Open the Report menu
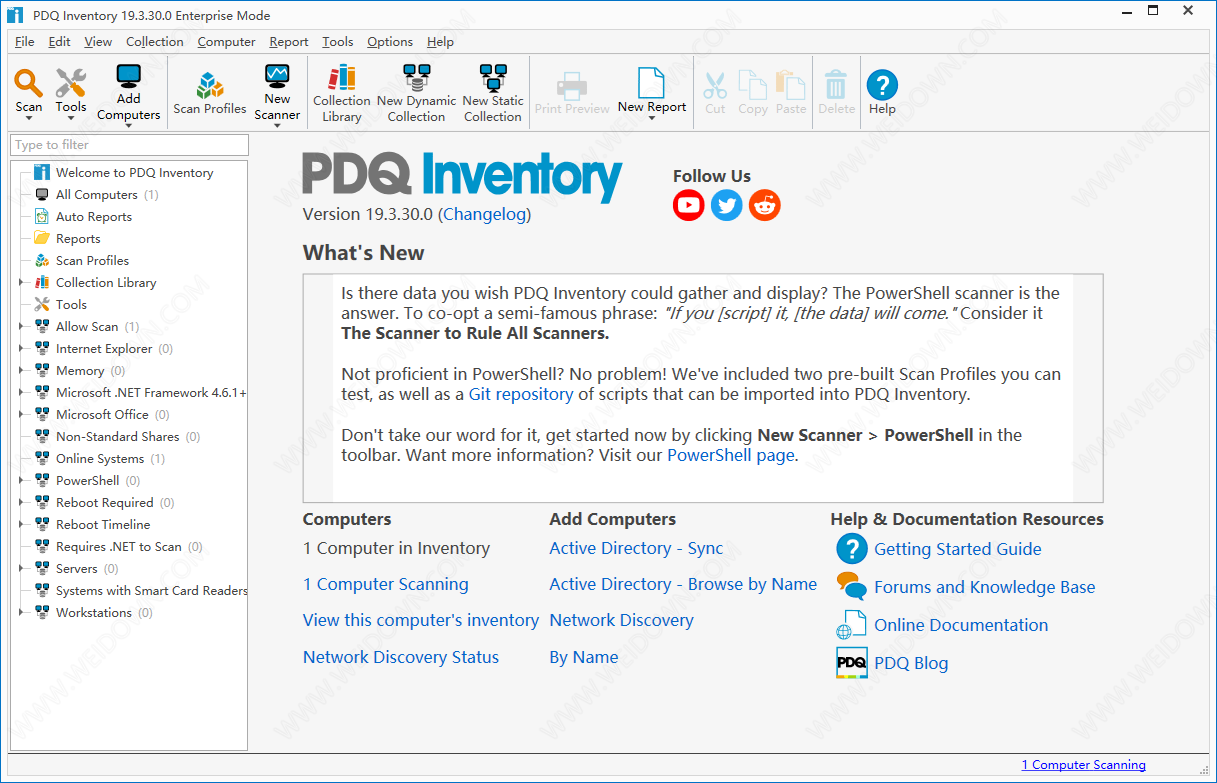 pyautogui.click(x=288, y=42)
